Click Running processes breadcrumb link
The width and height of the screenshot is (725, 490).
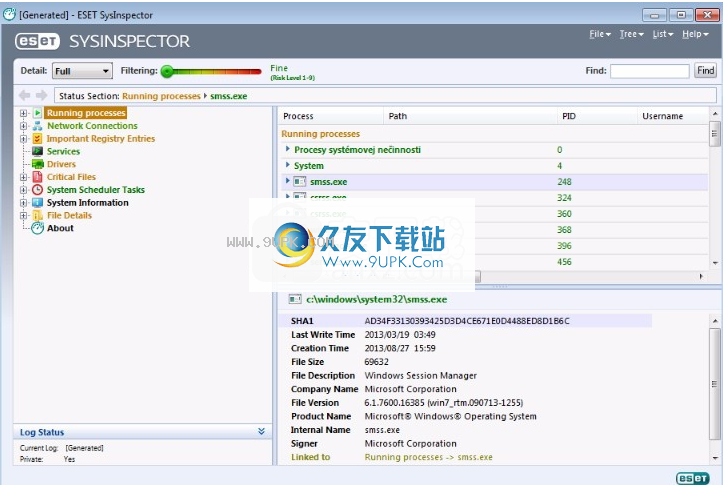pyautogui.click(x=161, y=96)
